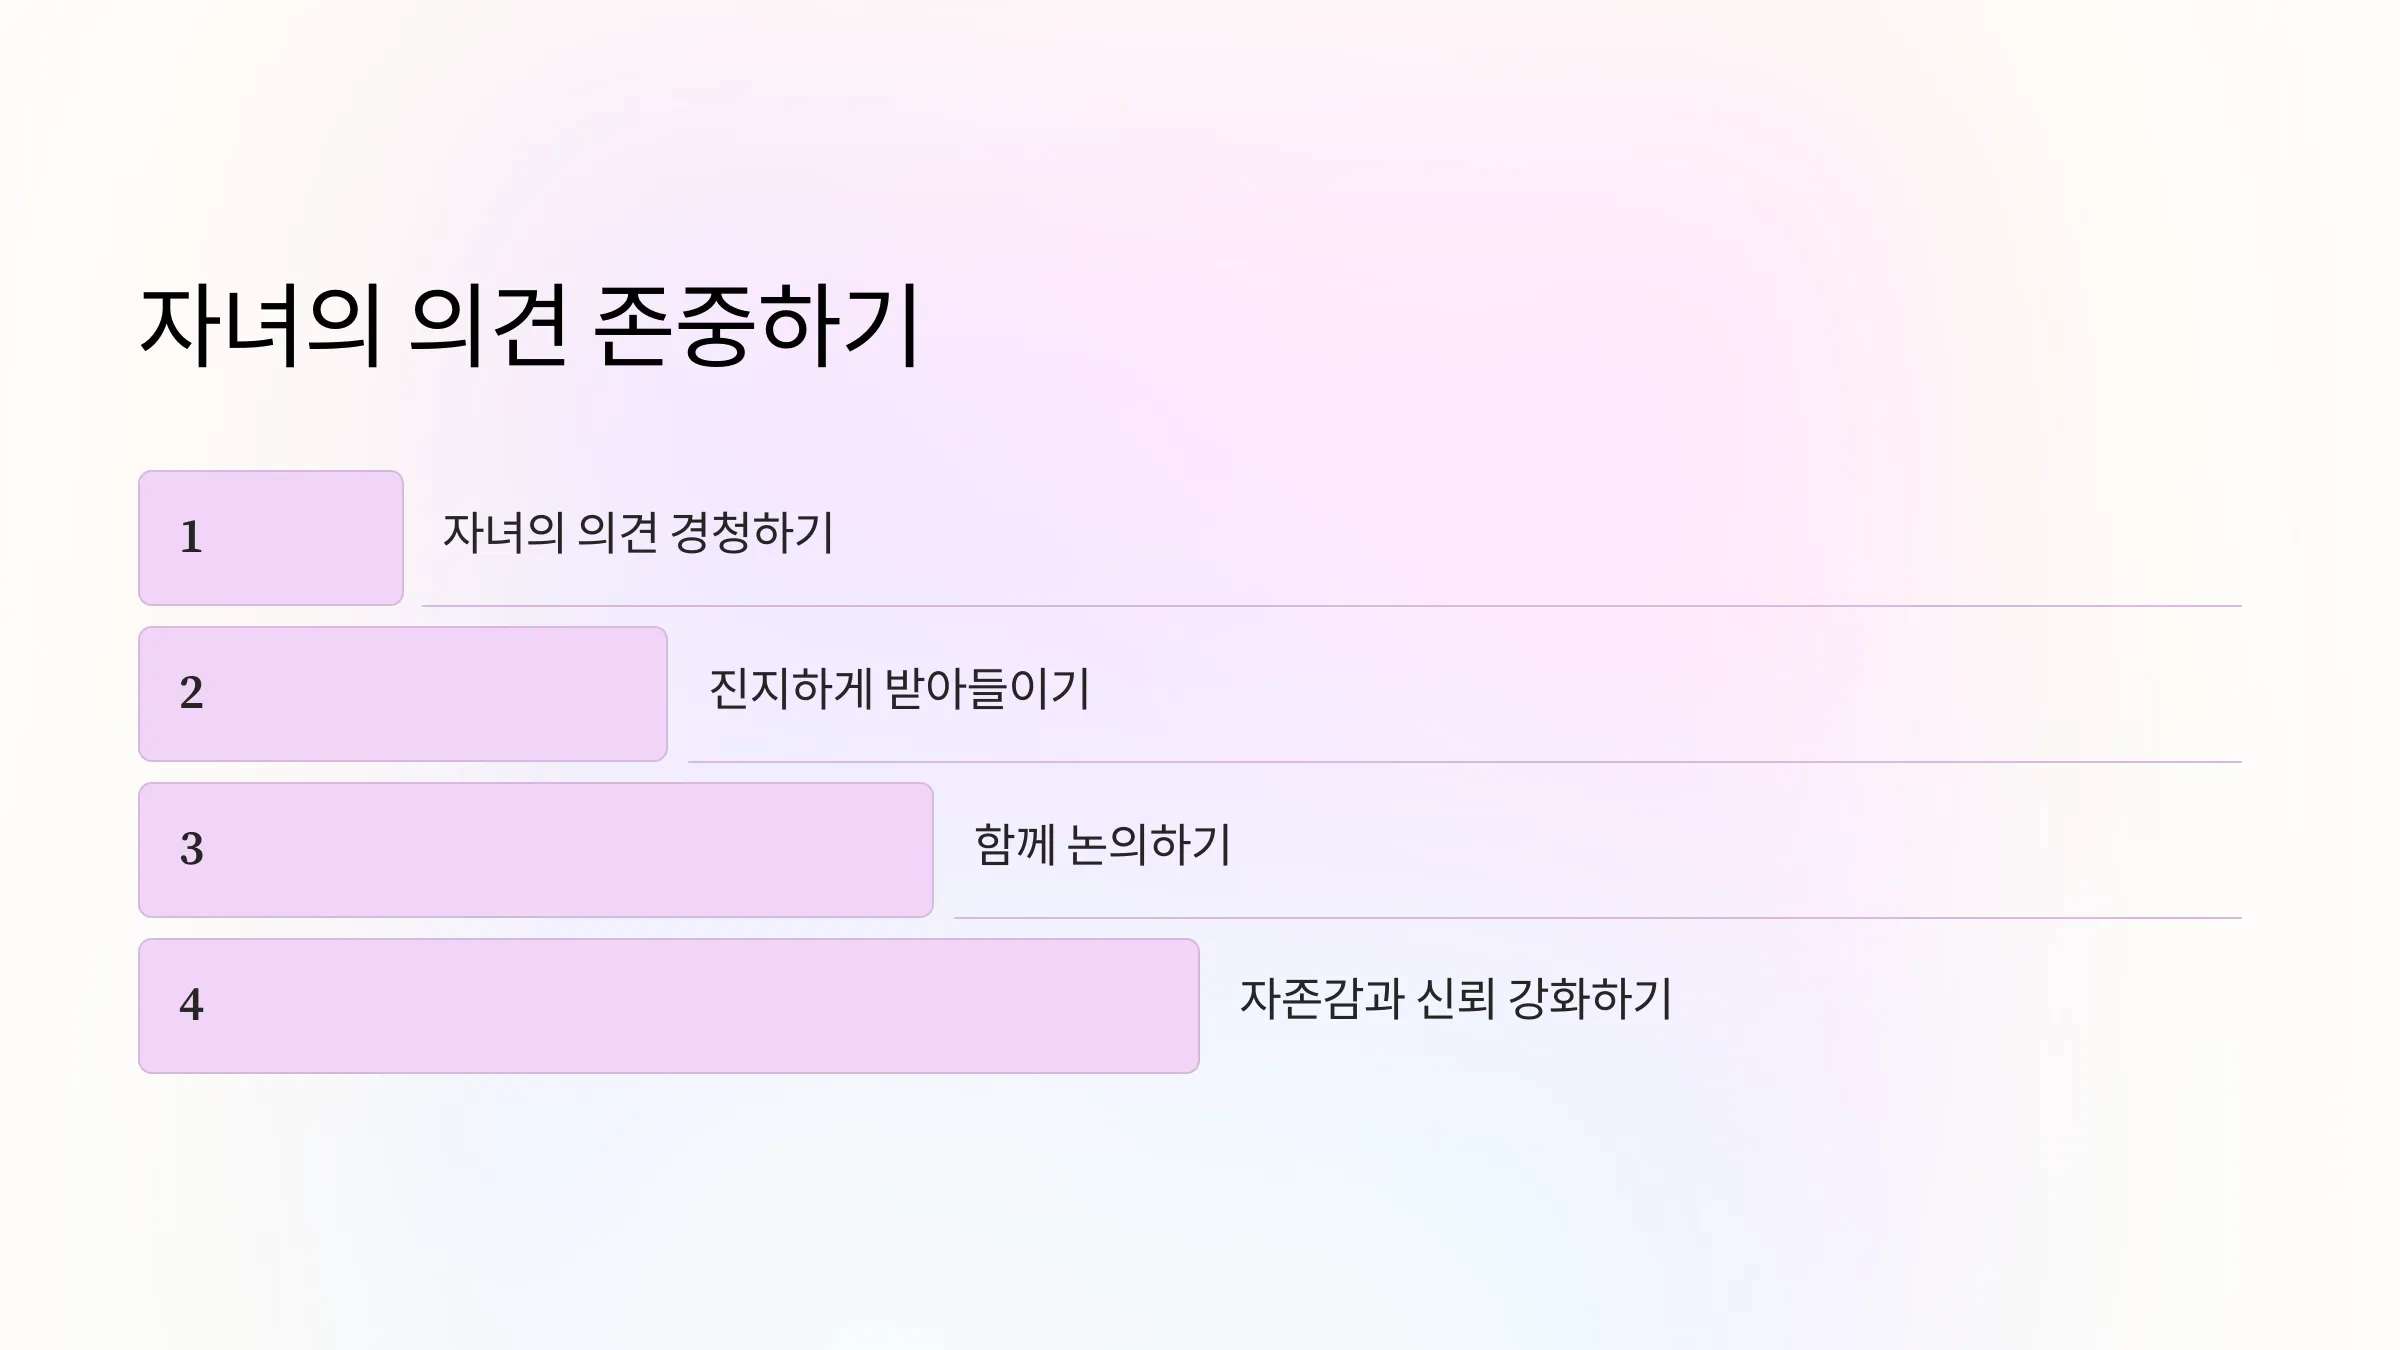Select the divider line under 함께 논의하기
The image size is (2400, 1350).
1598,918
